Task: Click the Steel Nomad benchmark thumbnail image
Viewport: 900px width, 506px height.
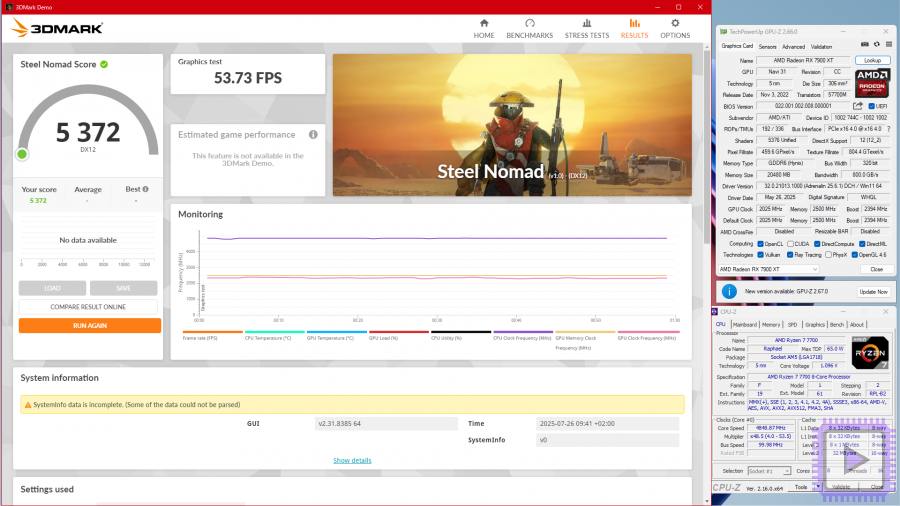Action: (512, 125)
